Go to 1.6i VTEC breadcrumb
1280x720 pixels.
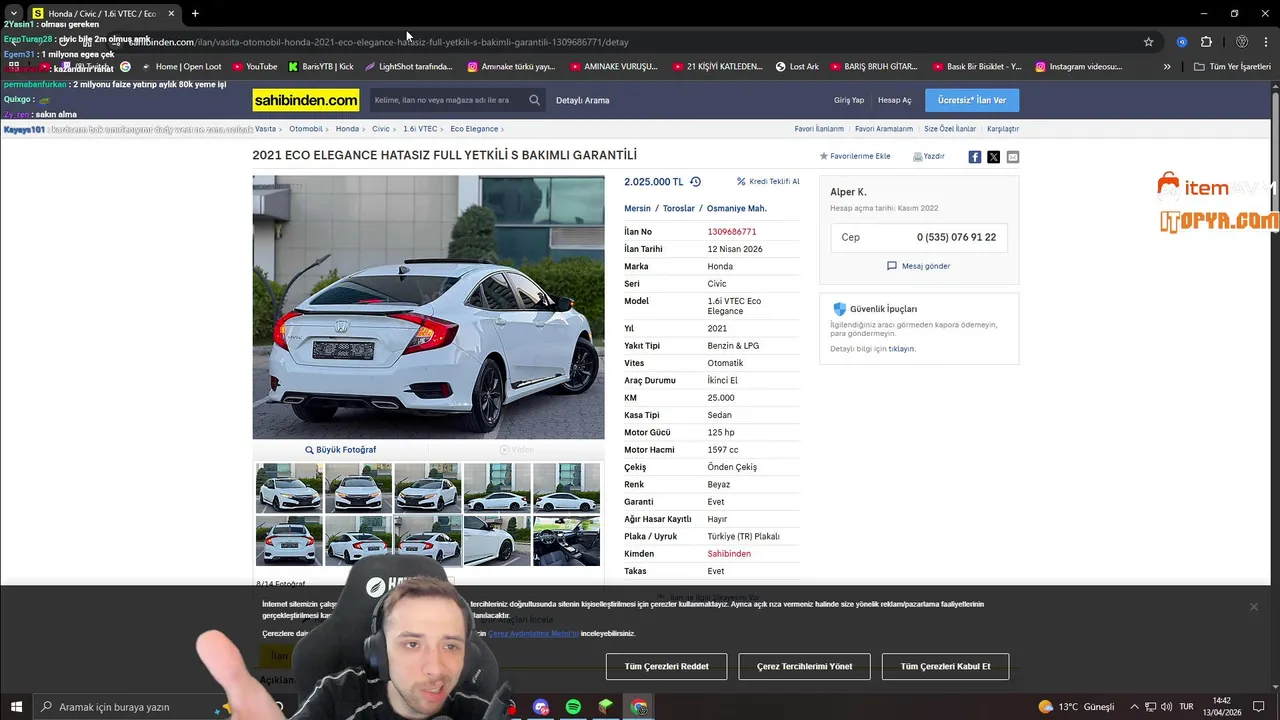coord(420,129)
